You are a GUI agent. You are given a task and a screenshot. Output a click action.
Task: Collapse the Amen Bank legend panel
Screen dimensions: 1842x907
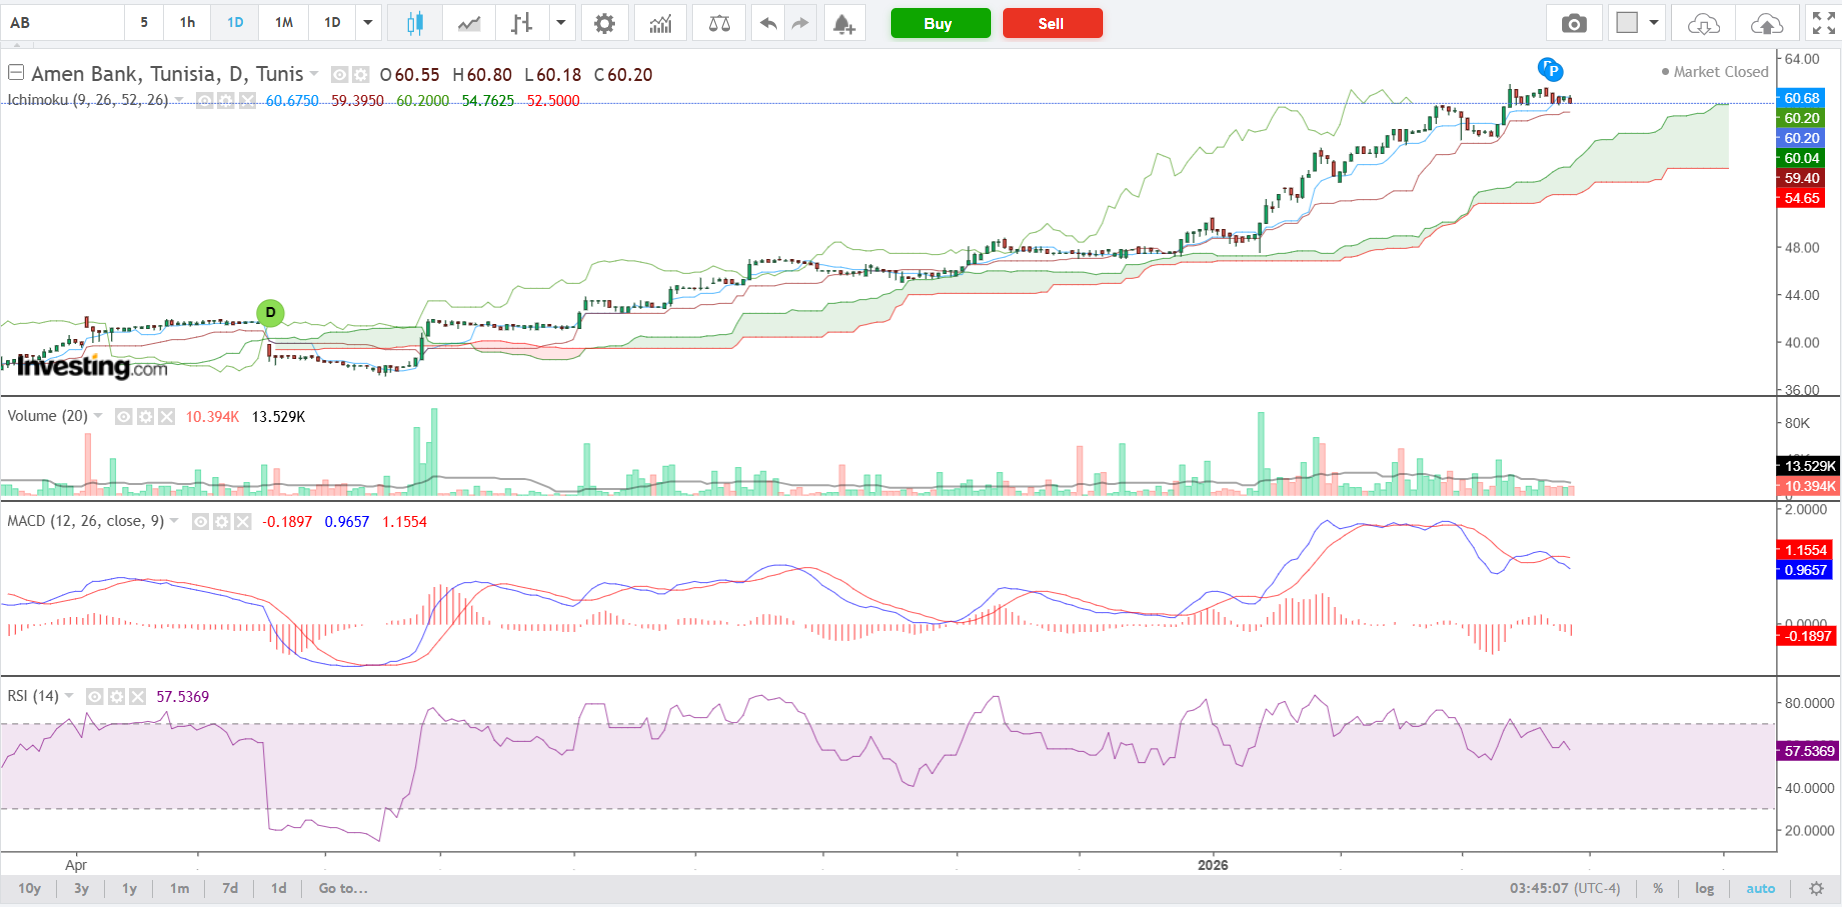click(x=16, y=72)
